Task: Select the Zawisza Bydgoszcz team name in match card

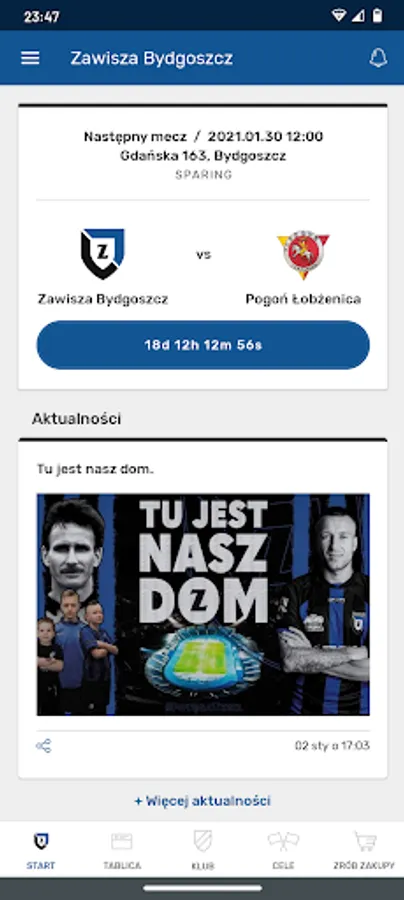Action: (x=103, y=299)
